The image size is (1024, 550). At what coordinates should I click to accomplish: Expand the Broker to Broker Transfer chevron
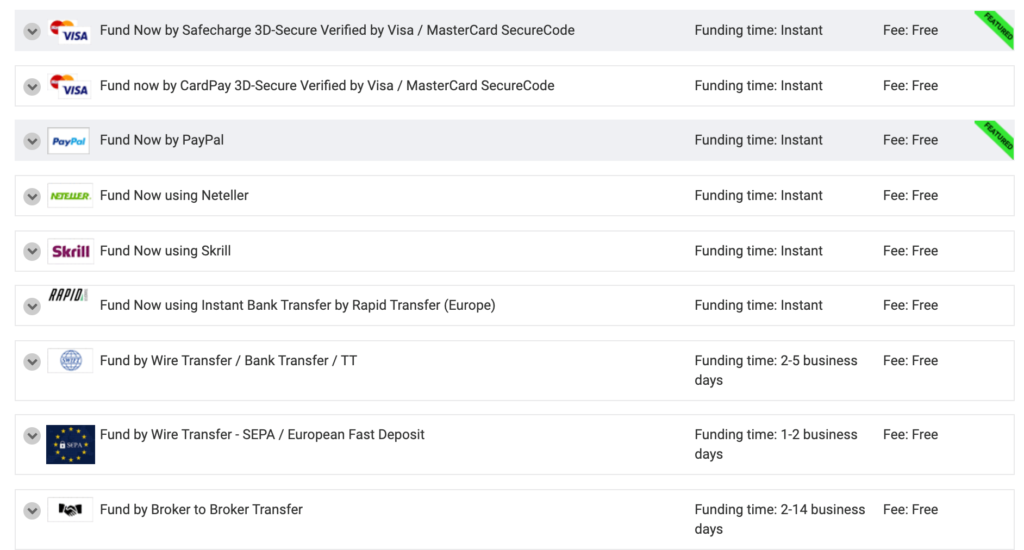[x=32, y=510]
